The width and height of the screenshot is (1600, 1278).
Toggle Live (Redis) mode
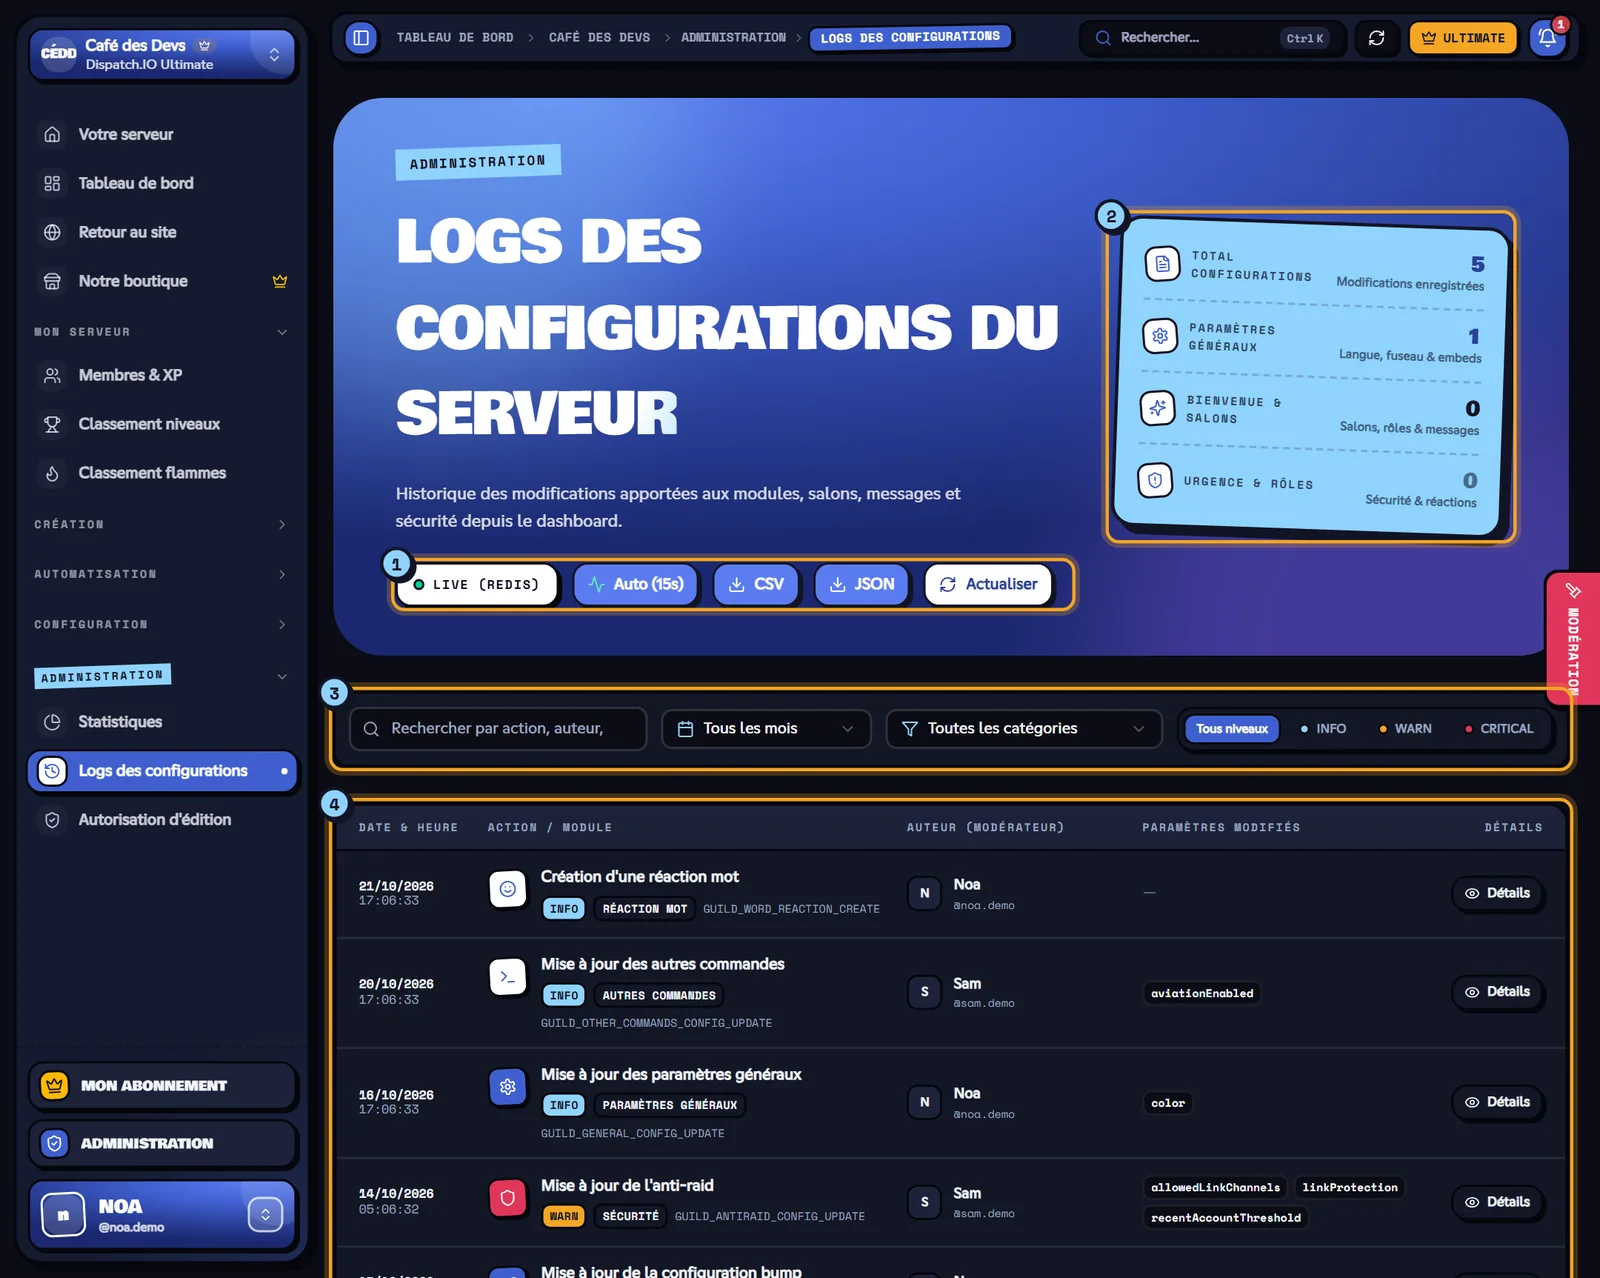pyautogui.click(x=477, y=584)
